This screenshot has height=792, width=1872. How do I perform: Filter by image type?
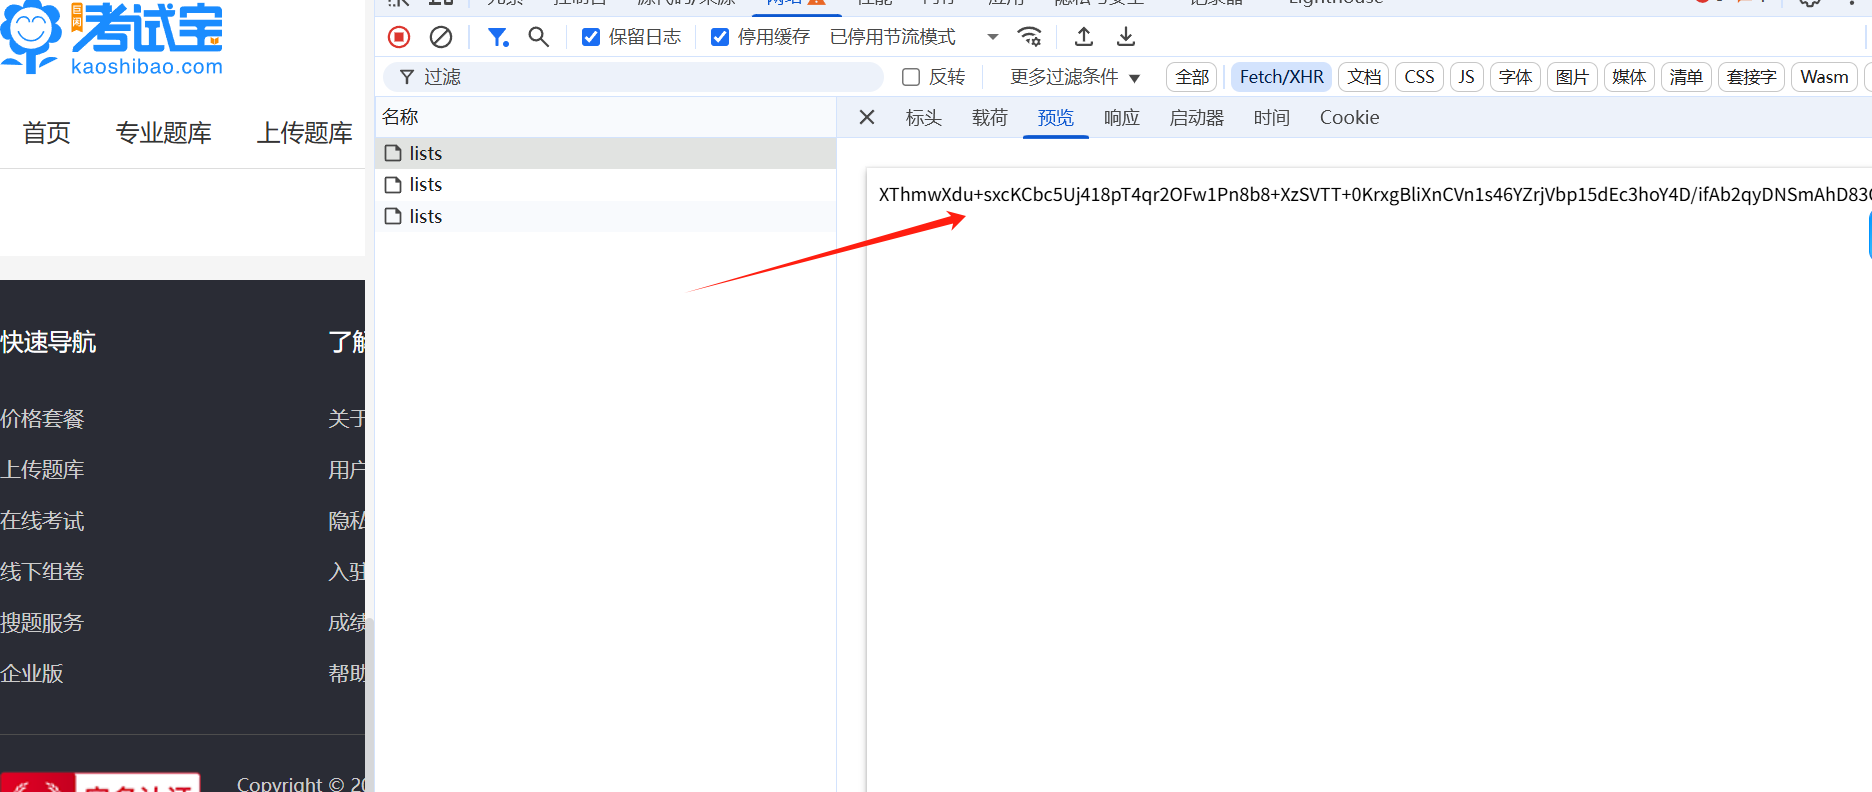pos(1572,77)
